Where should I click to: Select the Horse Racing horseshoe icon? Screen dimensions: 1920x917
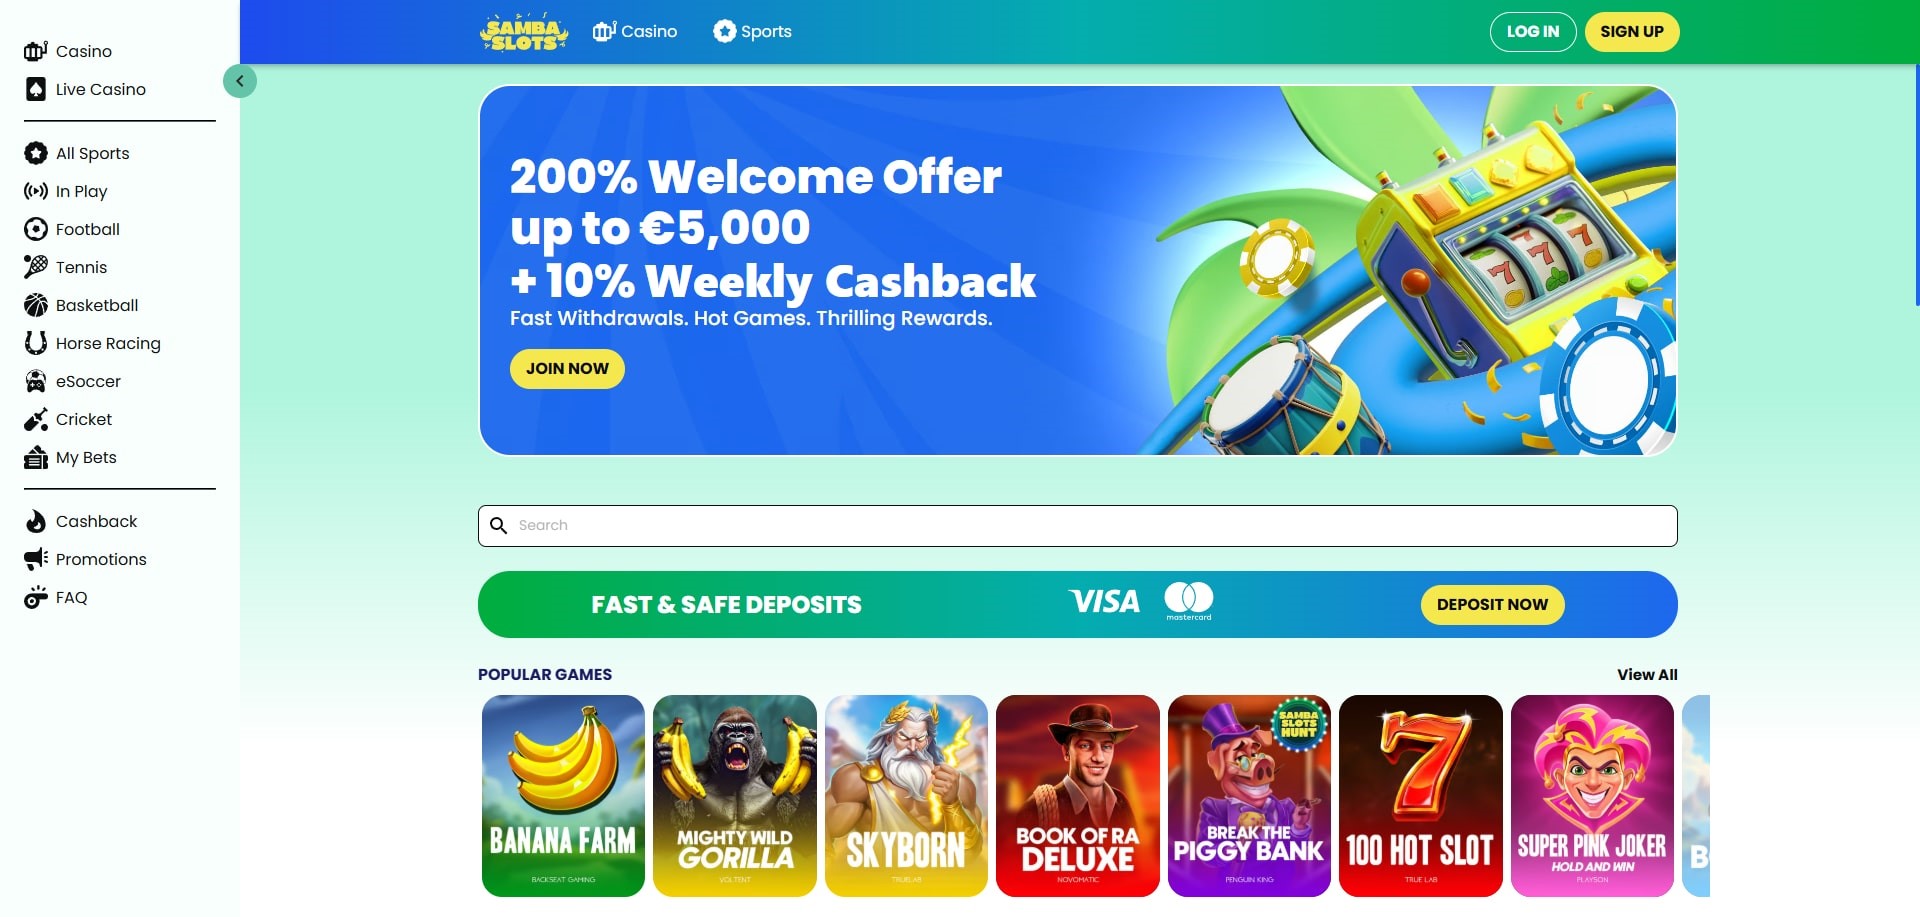(x=36, y=343)
